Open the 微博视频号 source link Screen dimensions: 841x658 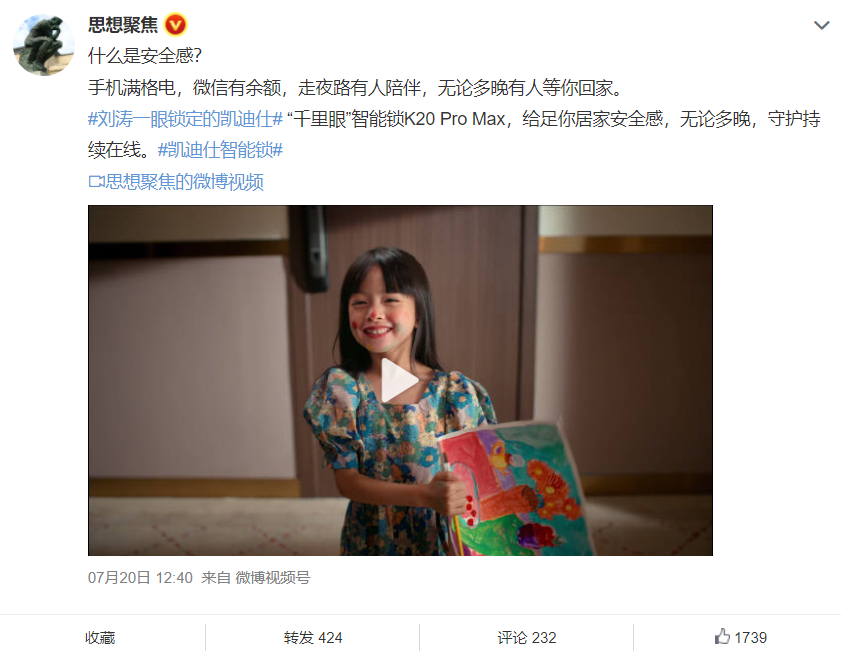272,578
